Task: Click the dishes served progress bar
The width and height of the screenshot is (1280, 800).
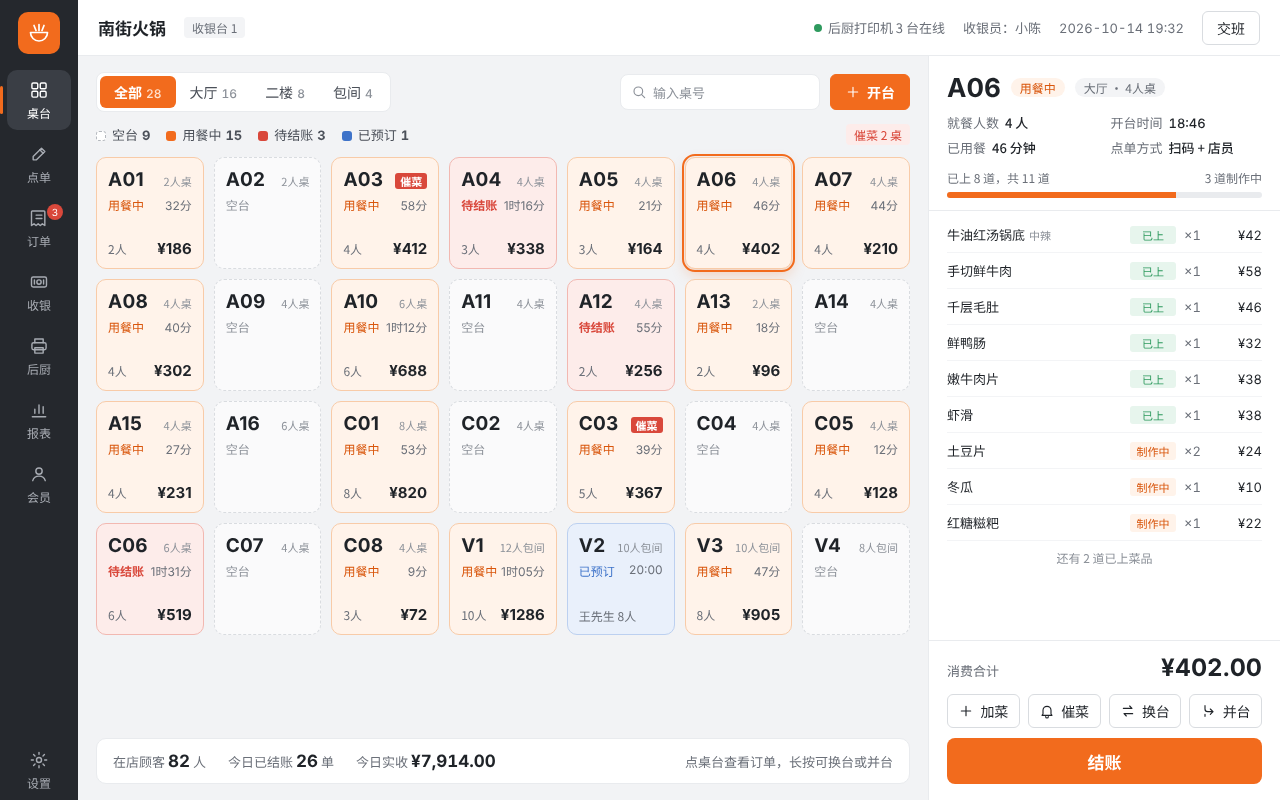Action: point(1104,195)
